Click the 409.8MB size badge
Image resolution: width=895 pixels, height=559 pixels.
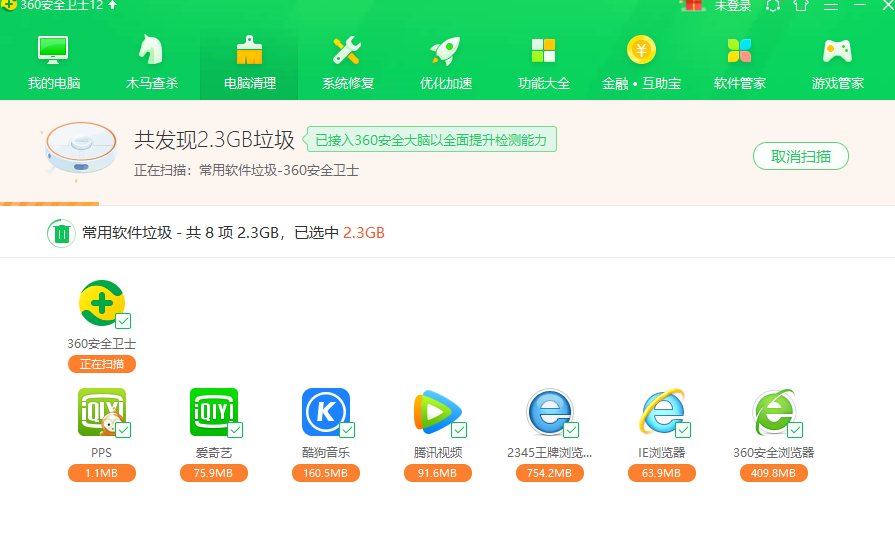773,473
